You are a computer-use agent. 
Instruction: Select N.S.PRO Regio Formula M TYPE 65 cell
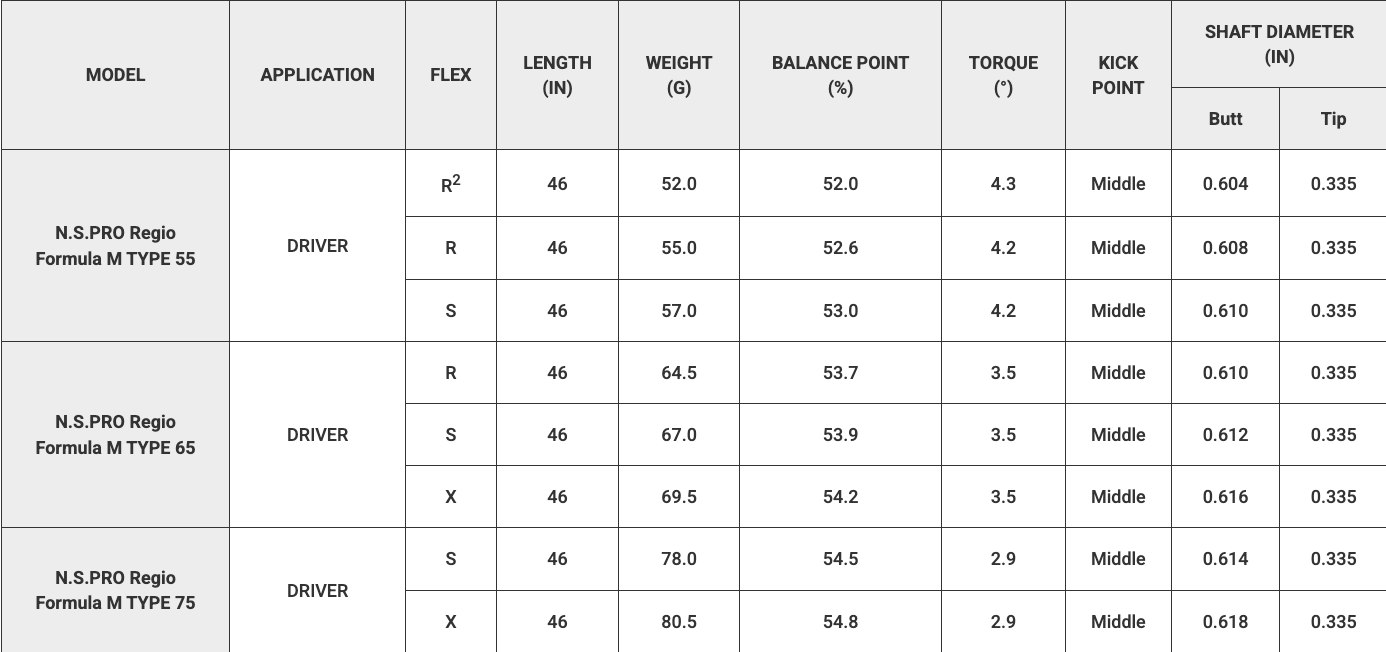point(115,435)
